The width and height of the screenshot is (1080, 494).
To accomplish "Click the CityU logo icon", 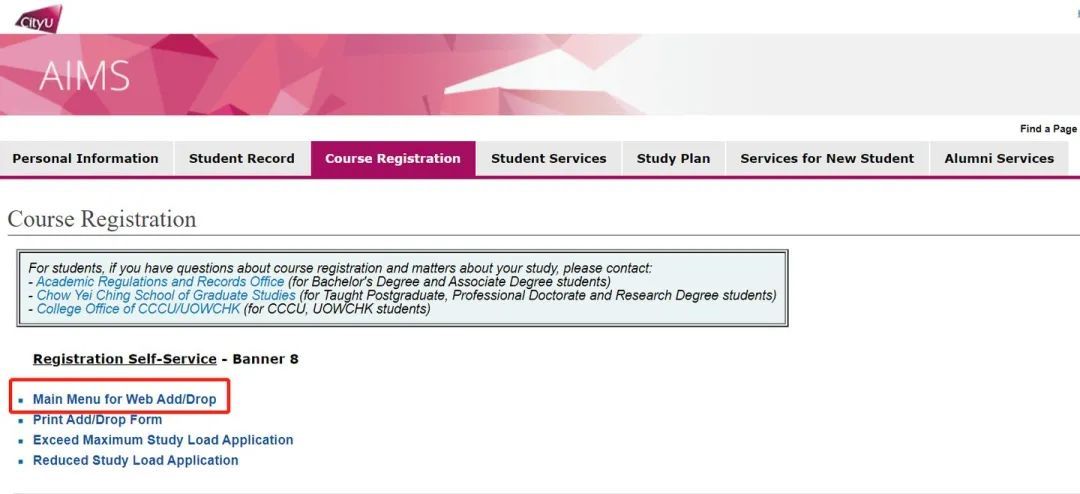I will tap(39, 19).
